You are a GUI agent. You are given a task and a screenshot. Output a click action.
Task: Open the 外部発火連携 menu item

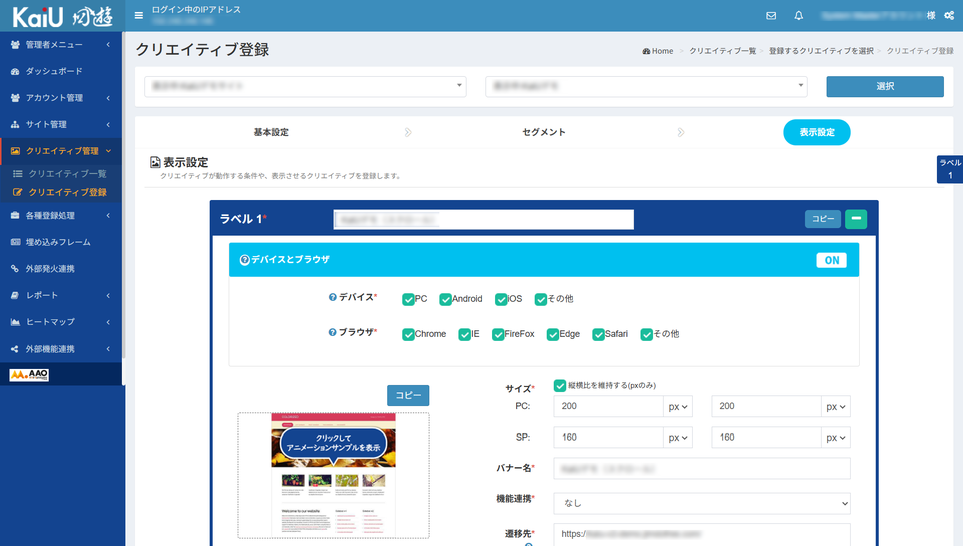click(x=61, y=268)
